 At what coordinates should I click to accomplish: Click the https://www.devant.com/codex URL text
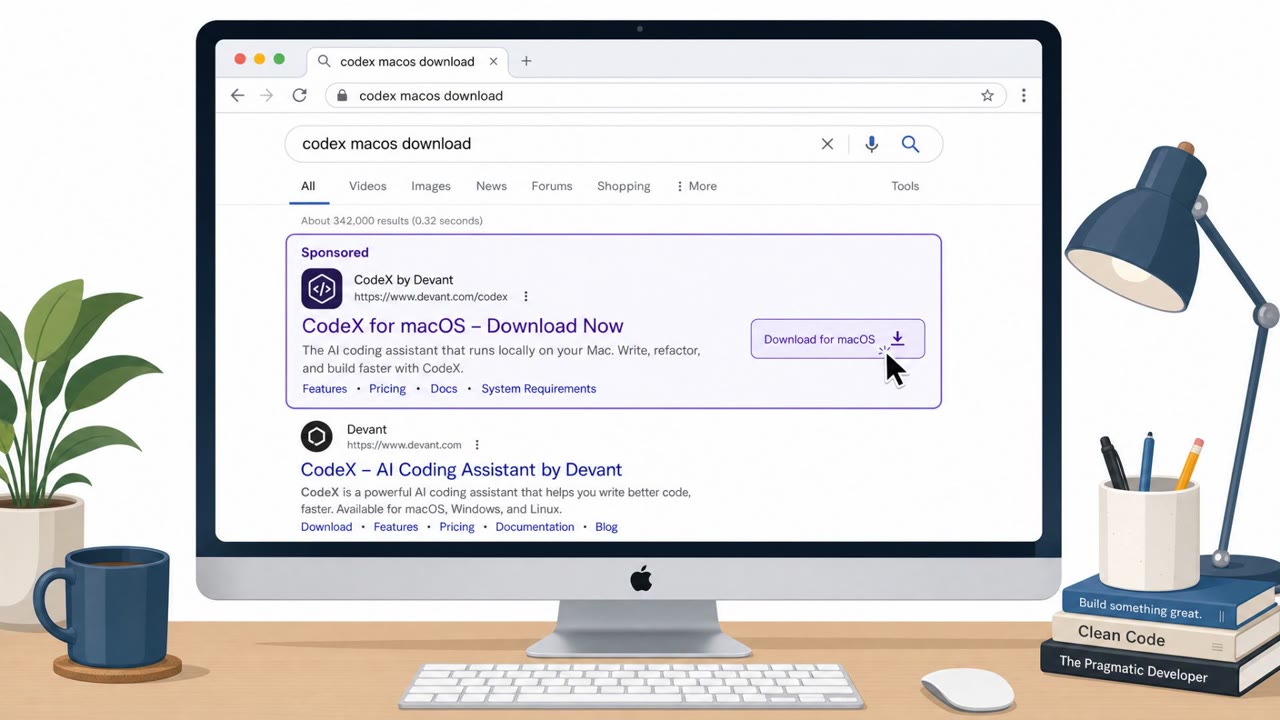pyautogui.click(x=431, y=297)
